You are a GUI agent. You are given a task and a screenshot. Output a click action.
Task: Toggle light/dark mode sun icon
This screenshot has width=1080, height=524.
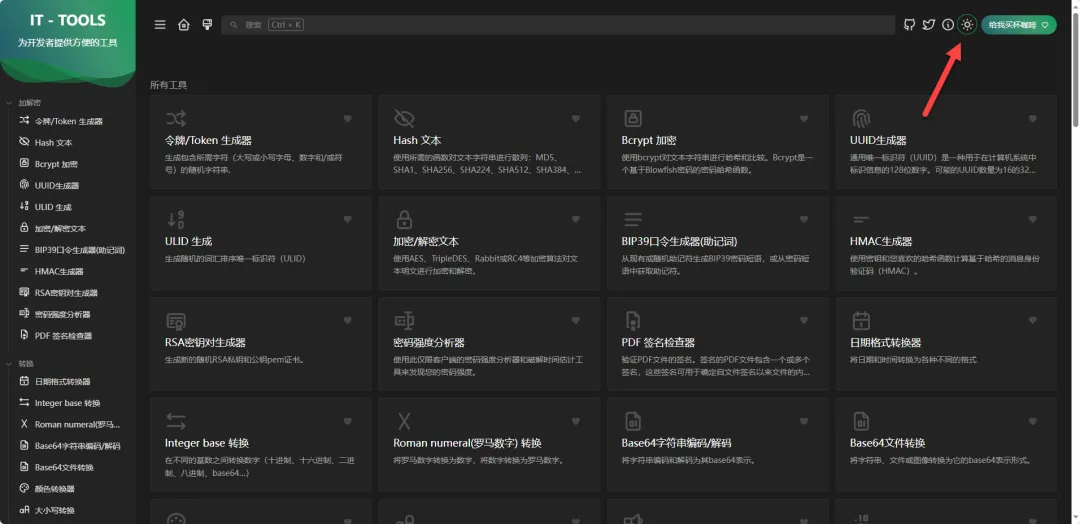click(x=967, y=25)
